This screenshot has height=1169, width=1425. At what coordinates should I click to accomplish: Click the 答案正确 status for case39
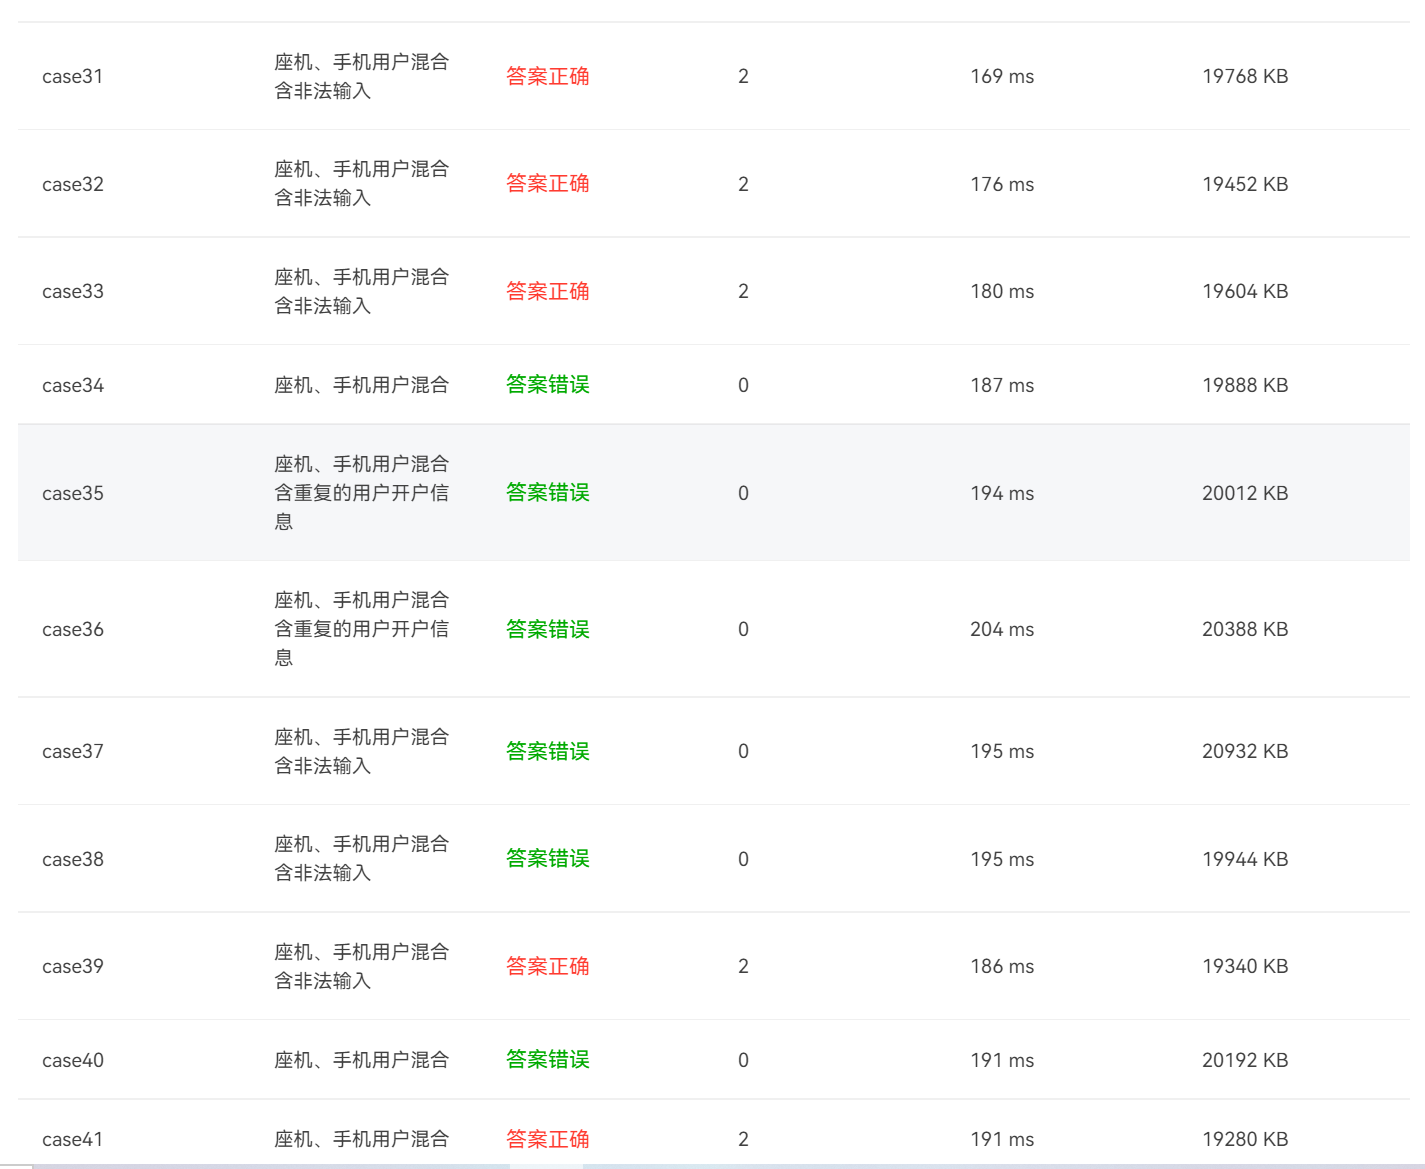coord(547,967)
